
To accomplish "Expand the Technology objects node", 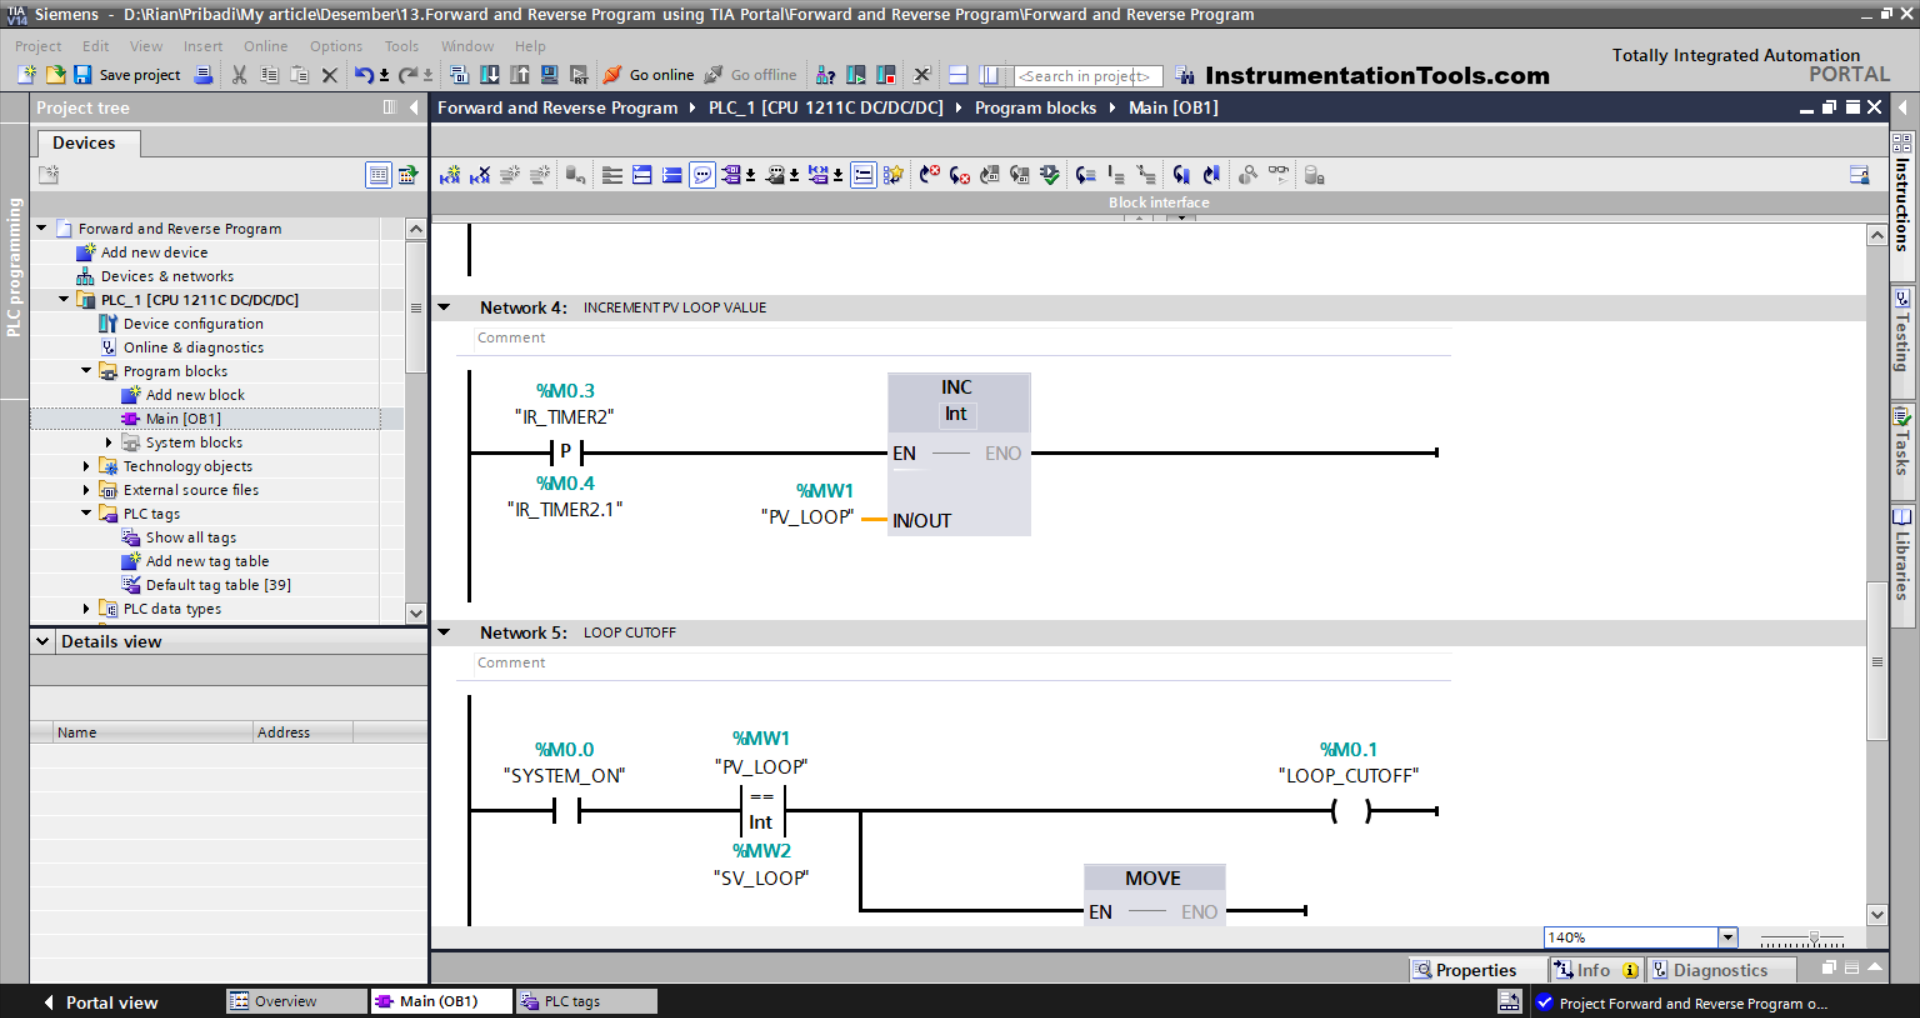I will coord(86,466).
